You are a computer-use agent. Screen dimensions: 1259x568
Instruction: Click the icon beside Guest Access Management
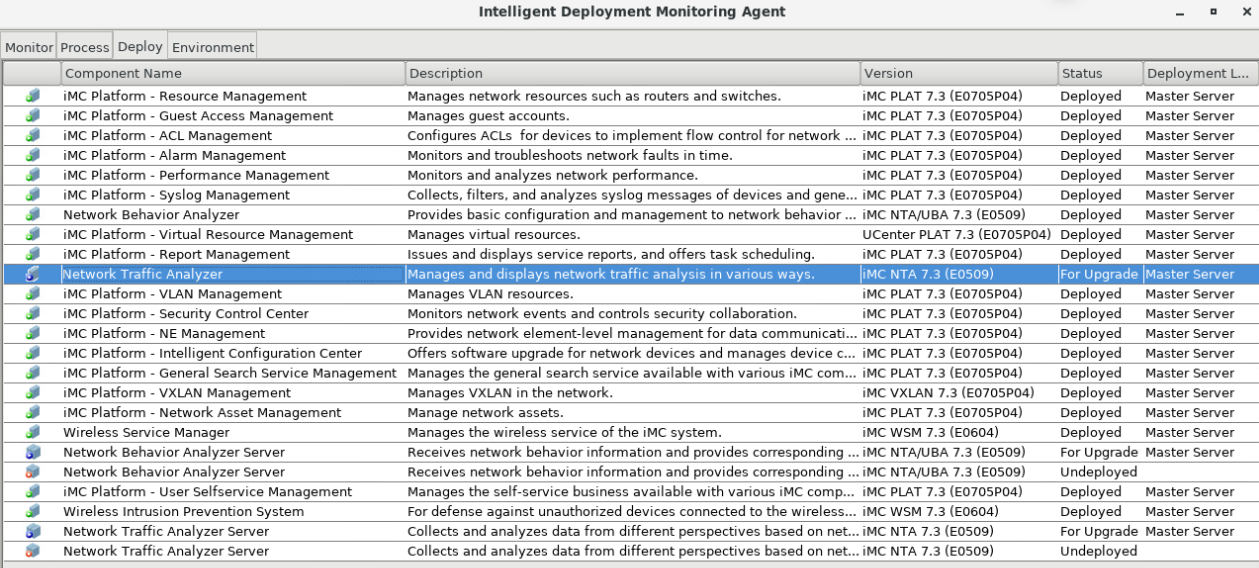(33, 116)
